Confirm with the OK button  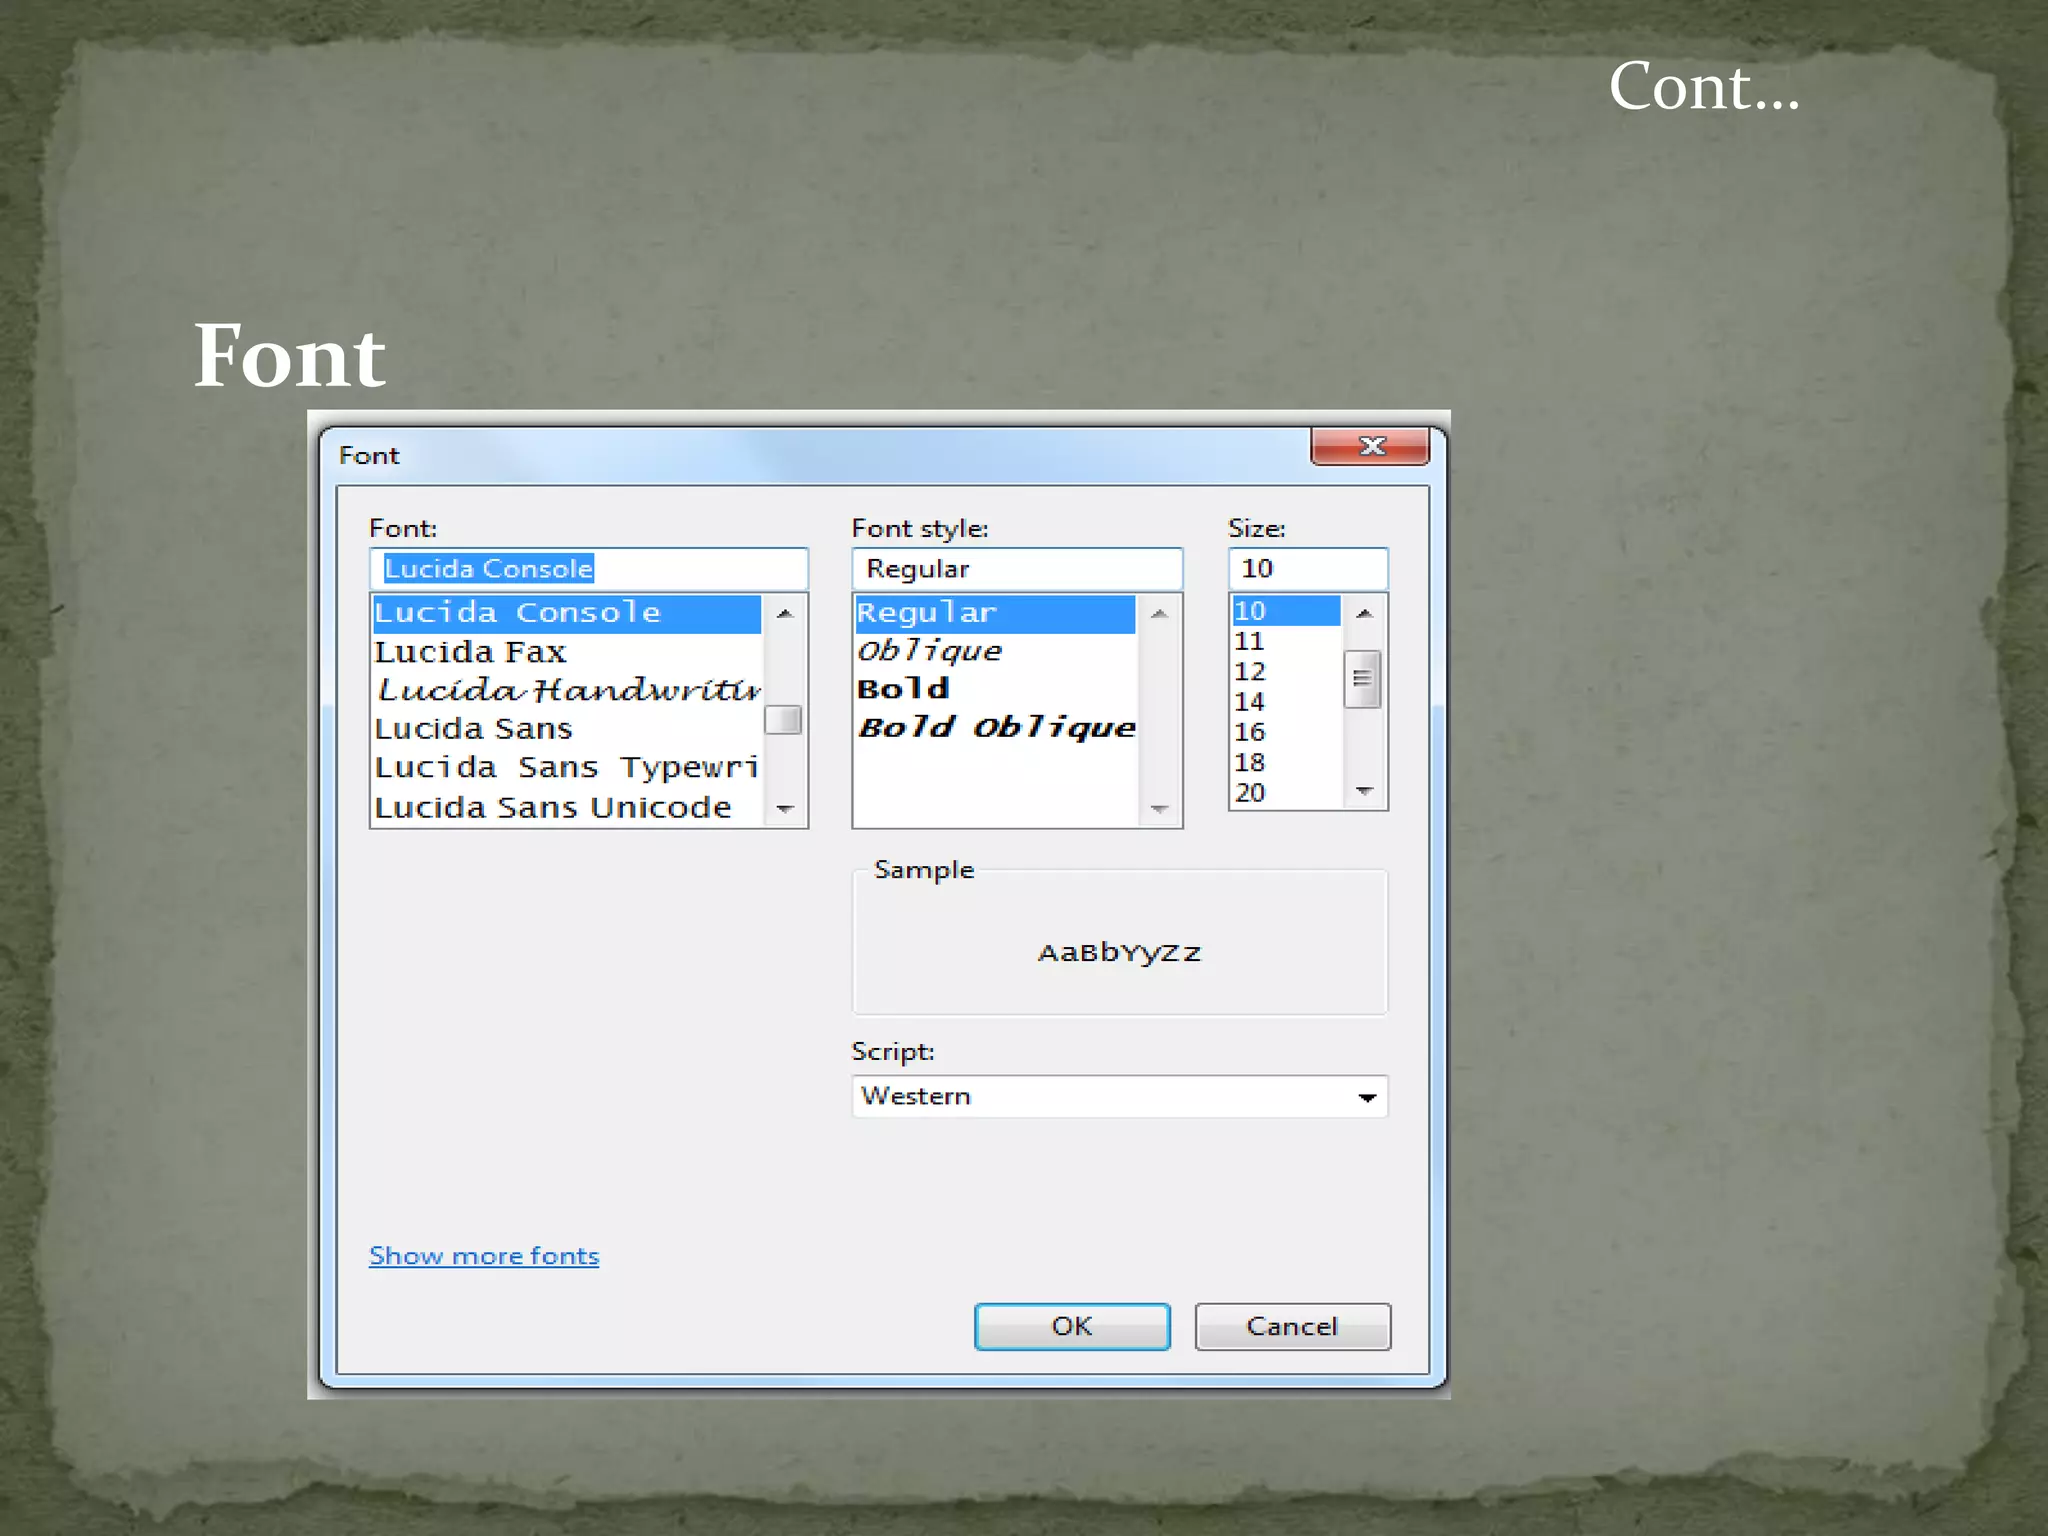[x=1072, y=1327]
